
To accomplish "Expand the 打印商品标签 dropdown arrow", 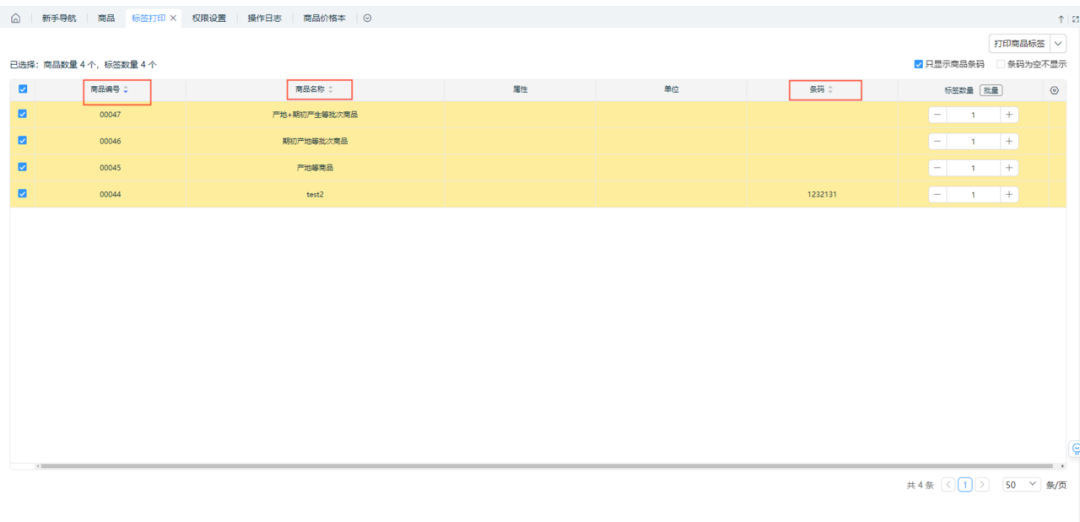I will tap(1058, 43).
